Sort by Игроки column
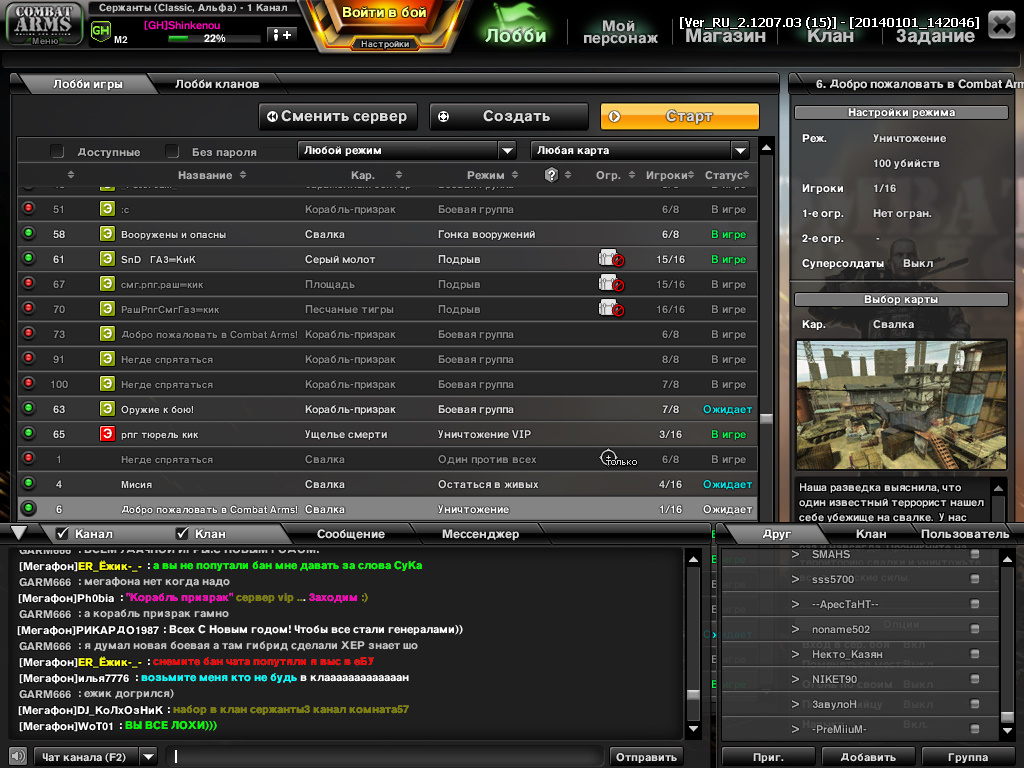The width and height of the screenshot is (1024, 768). click(x=670, y=175)
